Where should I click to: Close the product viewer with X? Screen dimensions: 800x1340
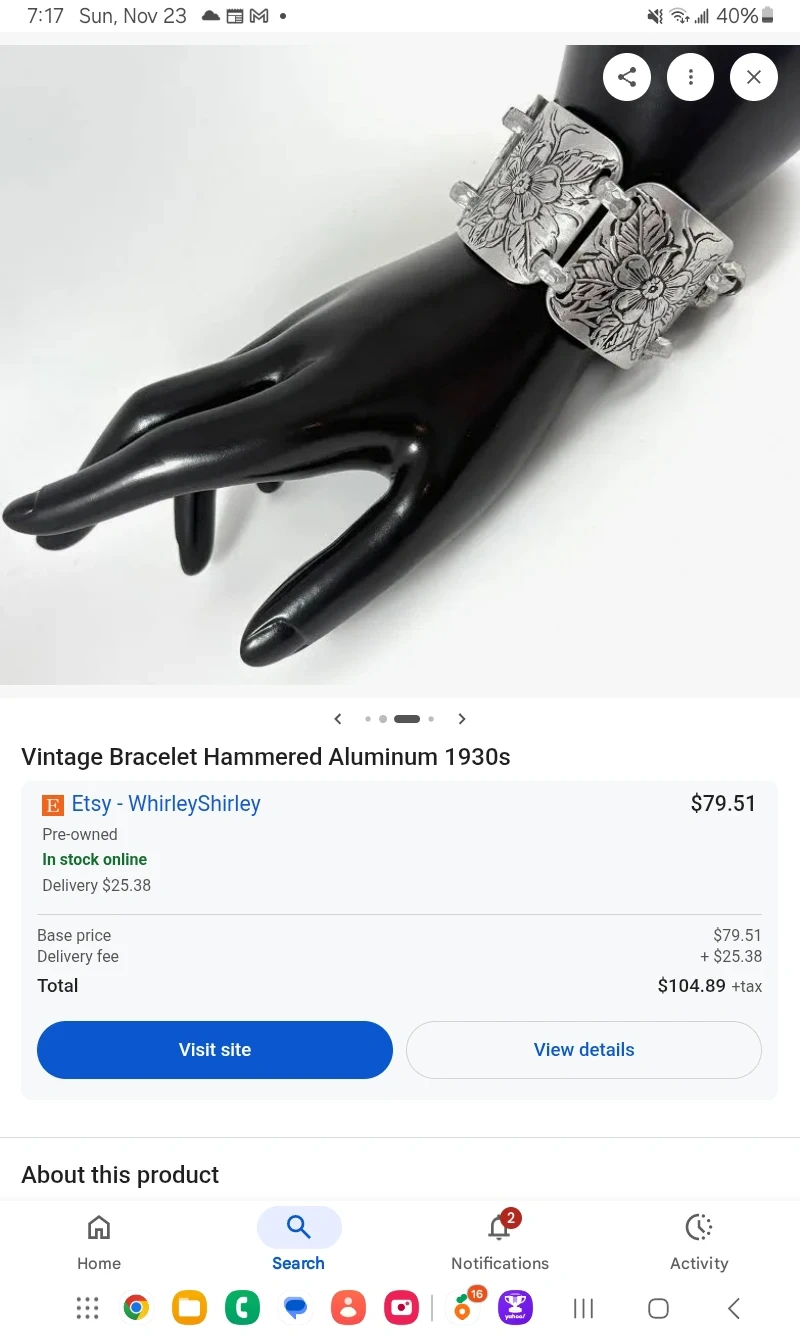pyautogui.click(x=754, y=77)
